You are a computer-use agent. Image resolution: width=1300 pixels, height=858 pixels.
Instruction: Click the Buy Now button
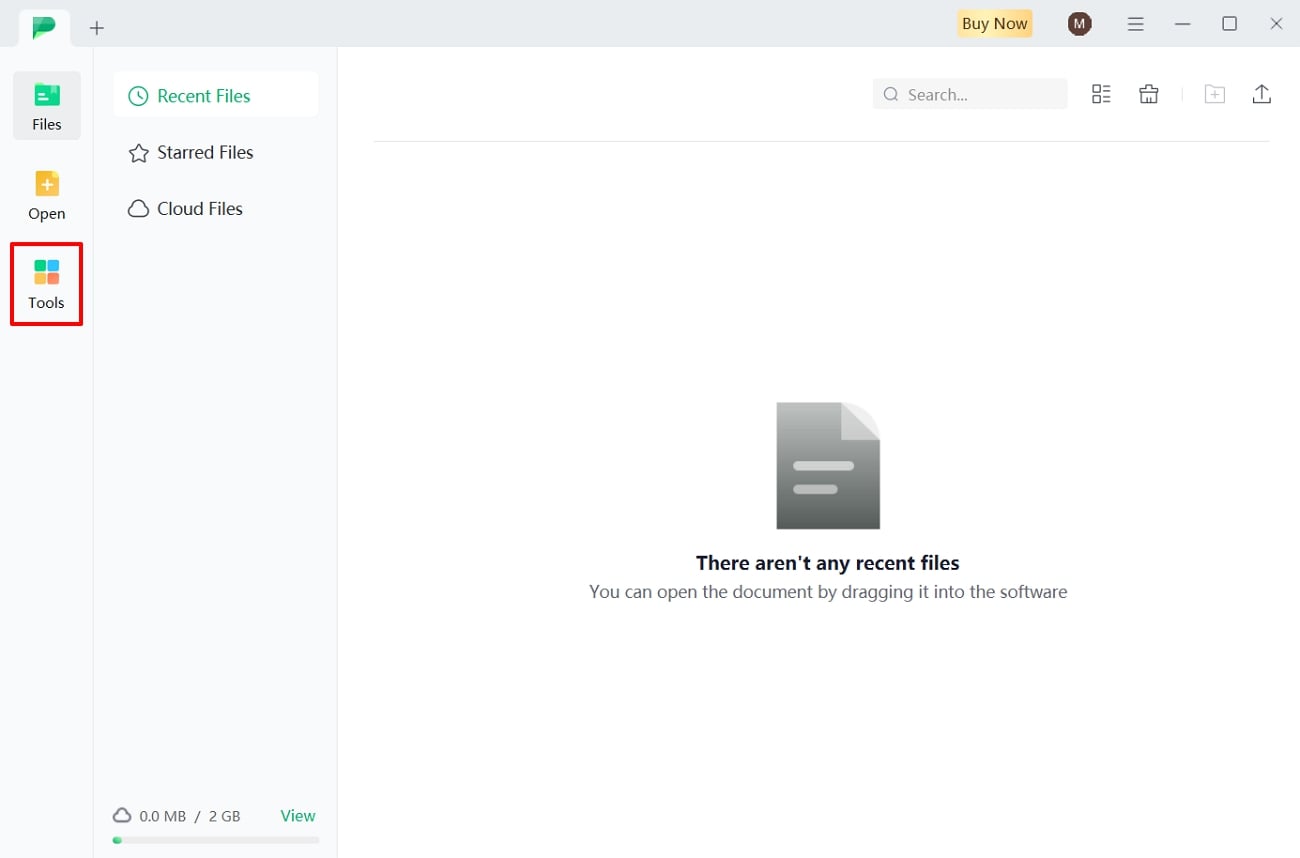pyautogui.click(x=994, y=24)
